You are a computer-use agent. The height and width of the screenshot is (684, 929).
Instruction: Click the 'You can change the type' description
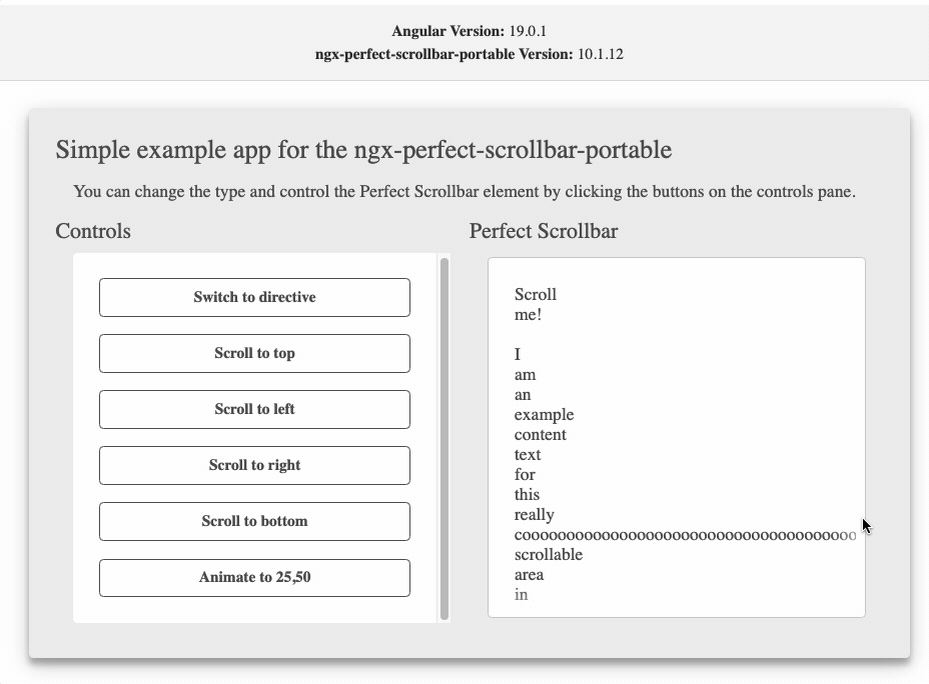[464, 191]
